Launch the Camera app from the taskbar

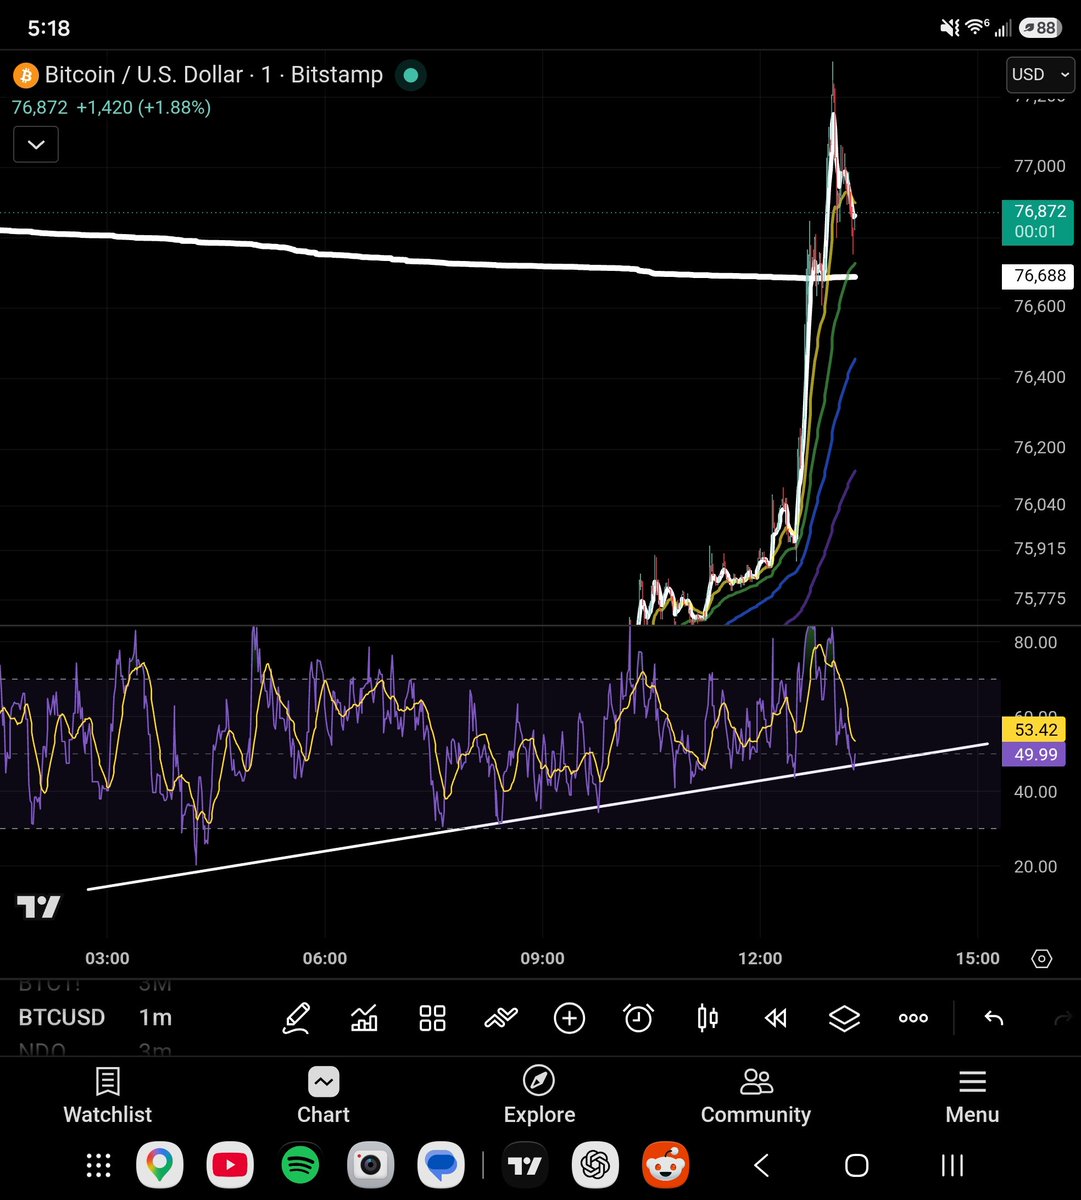[x=371, y=1165]
